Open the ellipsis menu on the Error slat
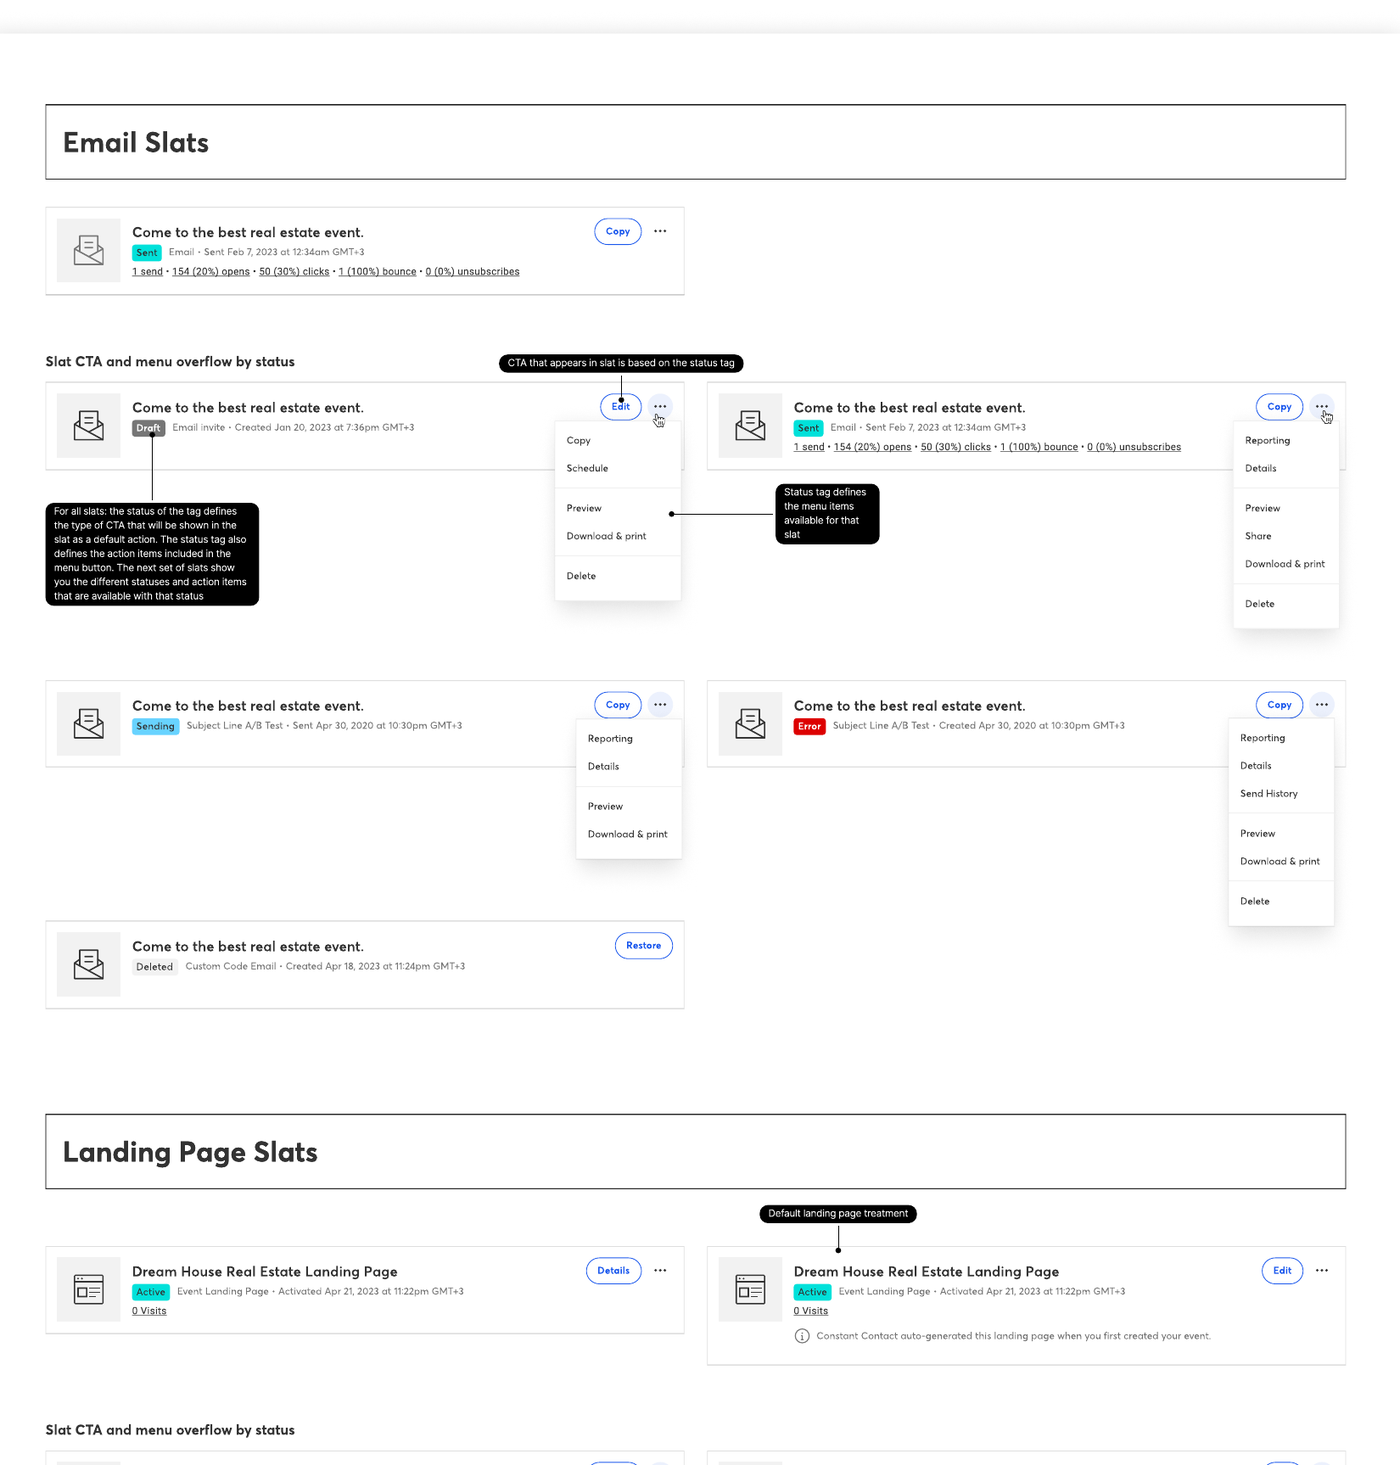The image size is (1400, 1465). pos(1322,705)
